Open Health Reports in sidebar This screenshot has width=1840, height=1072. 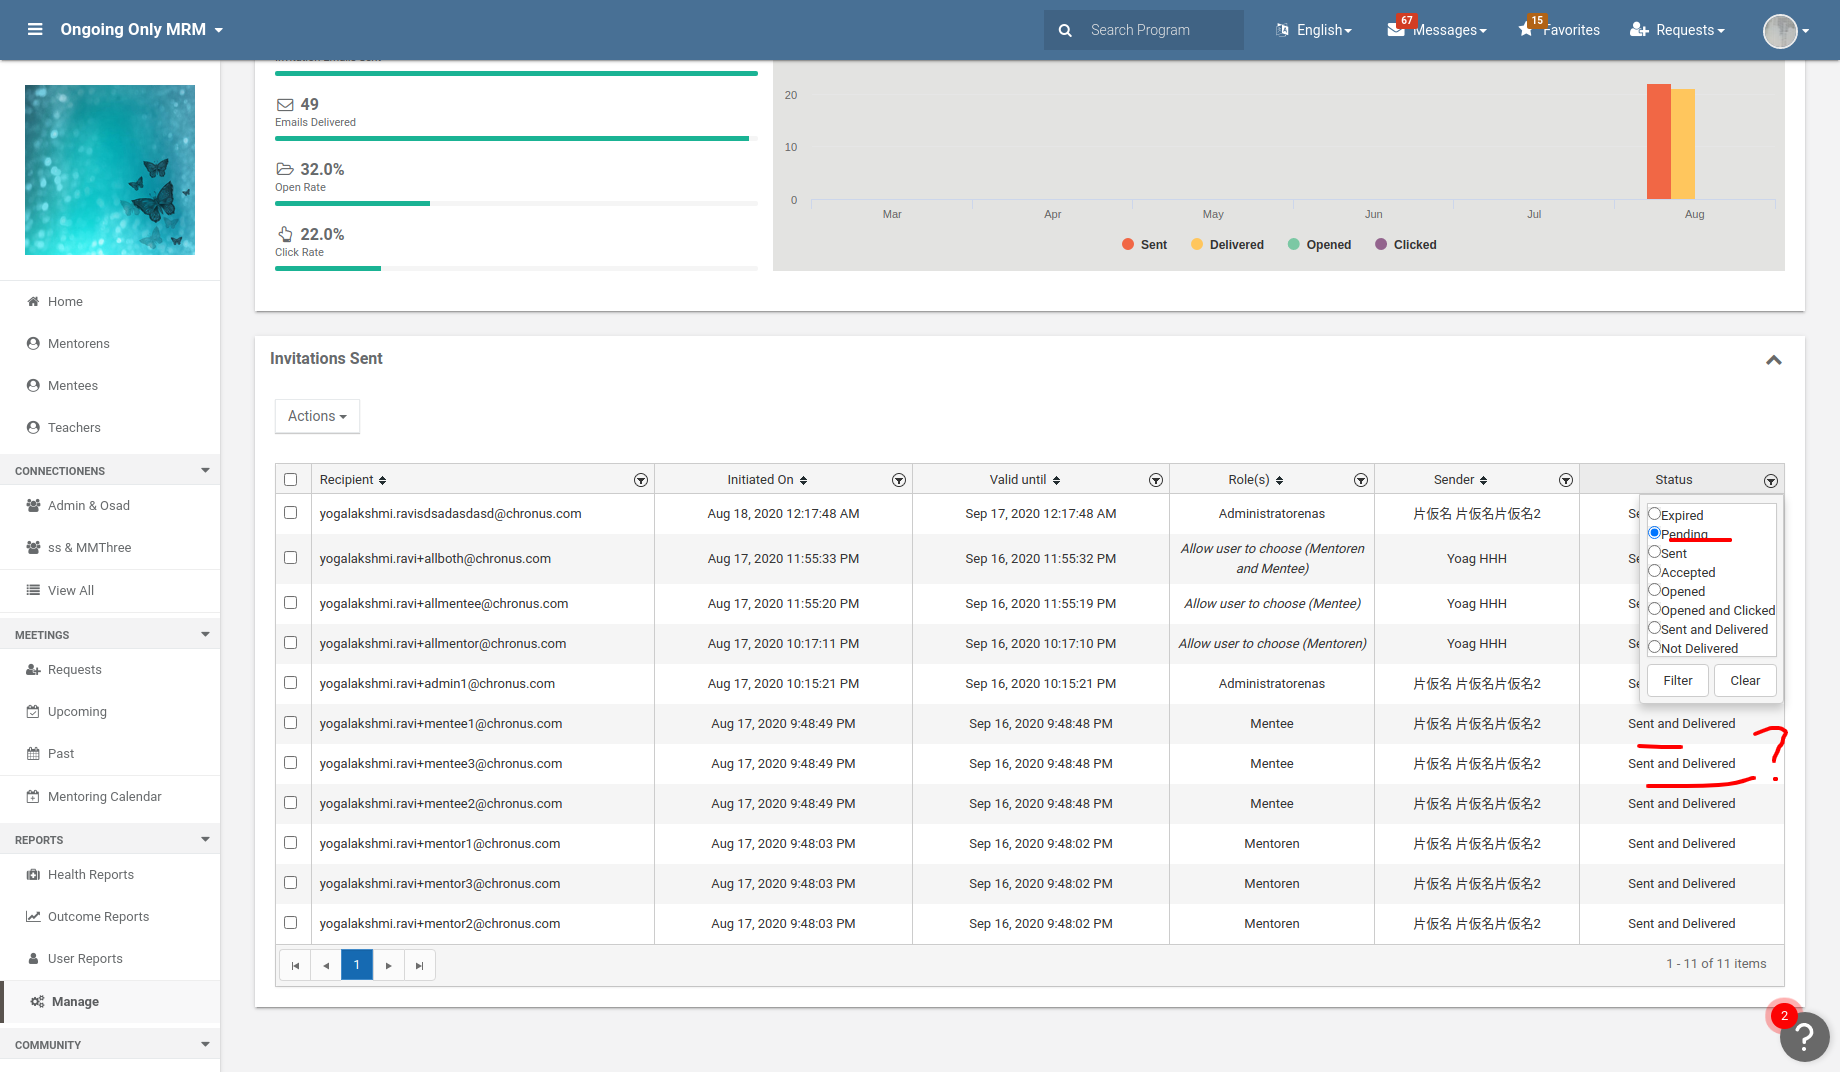coord(91,875)
